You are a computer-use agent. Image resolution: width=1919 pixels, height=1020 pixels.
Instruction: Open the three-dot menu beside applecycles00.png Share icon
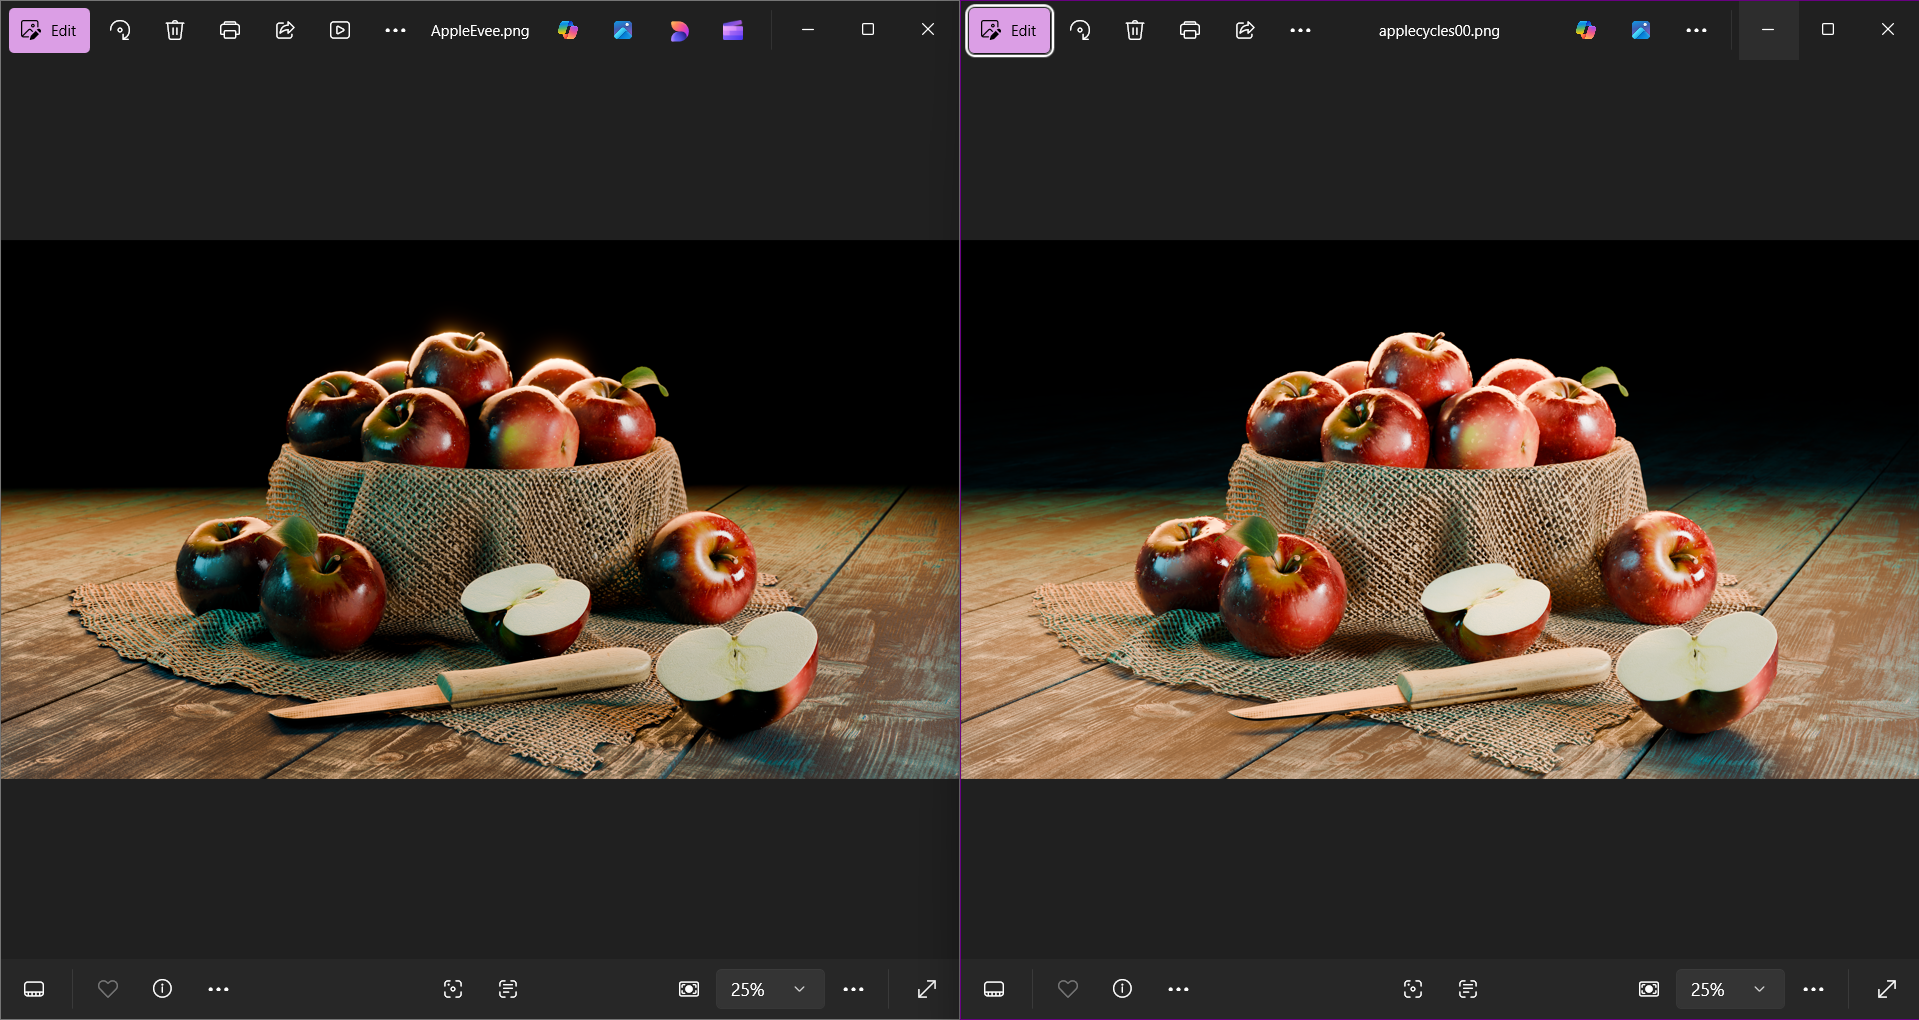coord(1300,30)
